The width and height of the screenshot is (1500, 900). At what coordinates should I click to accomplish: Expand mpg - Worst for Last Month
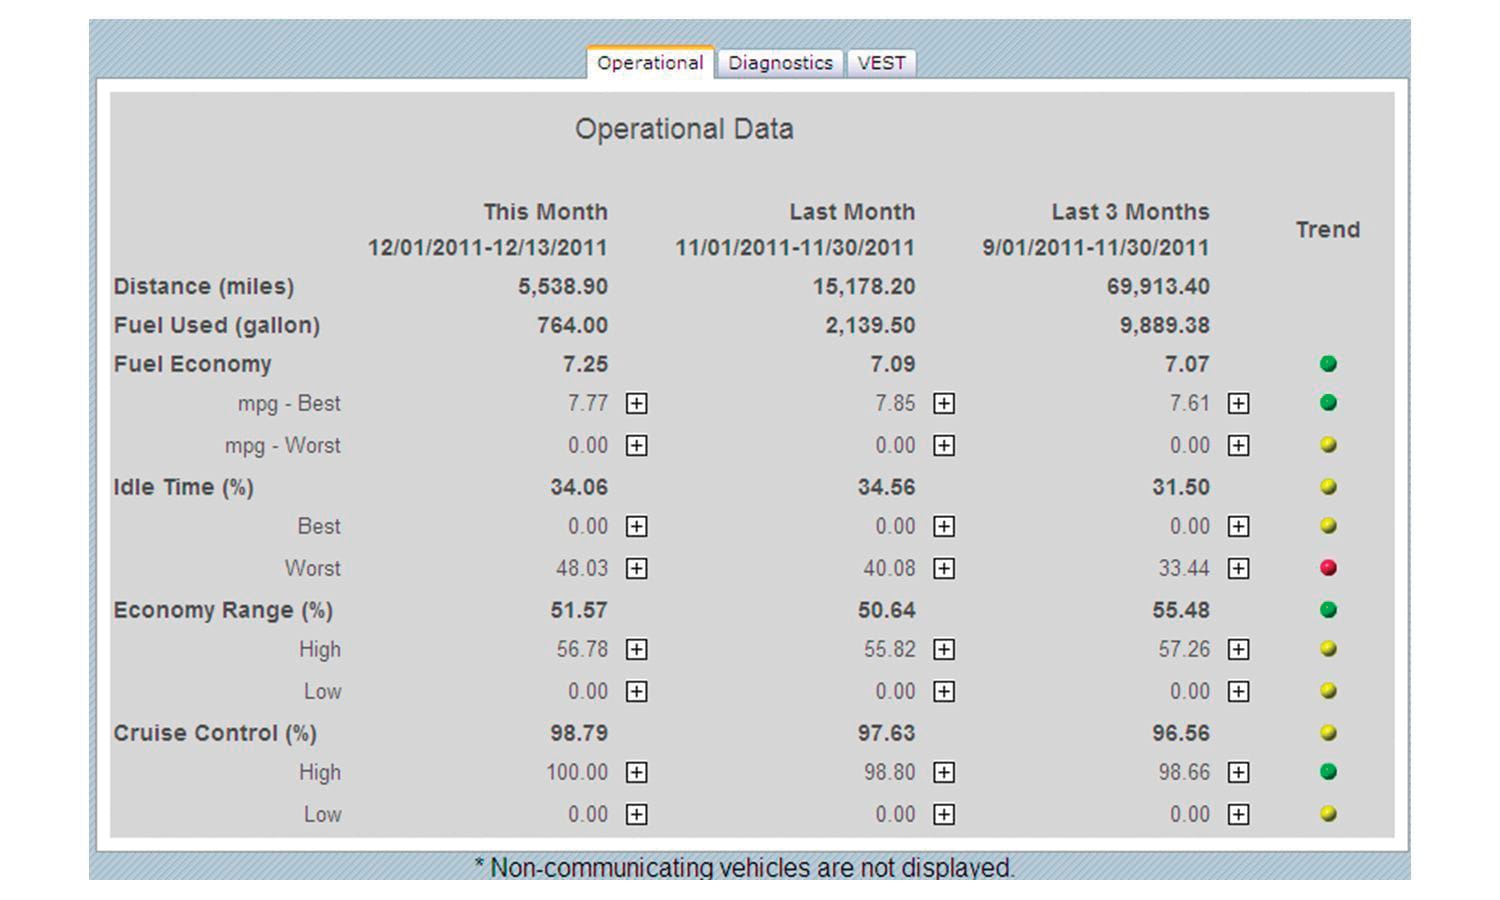[x=943, y=445]
